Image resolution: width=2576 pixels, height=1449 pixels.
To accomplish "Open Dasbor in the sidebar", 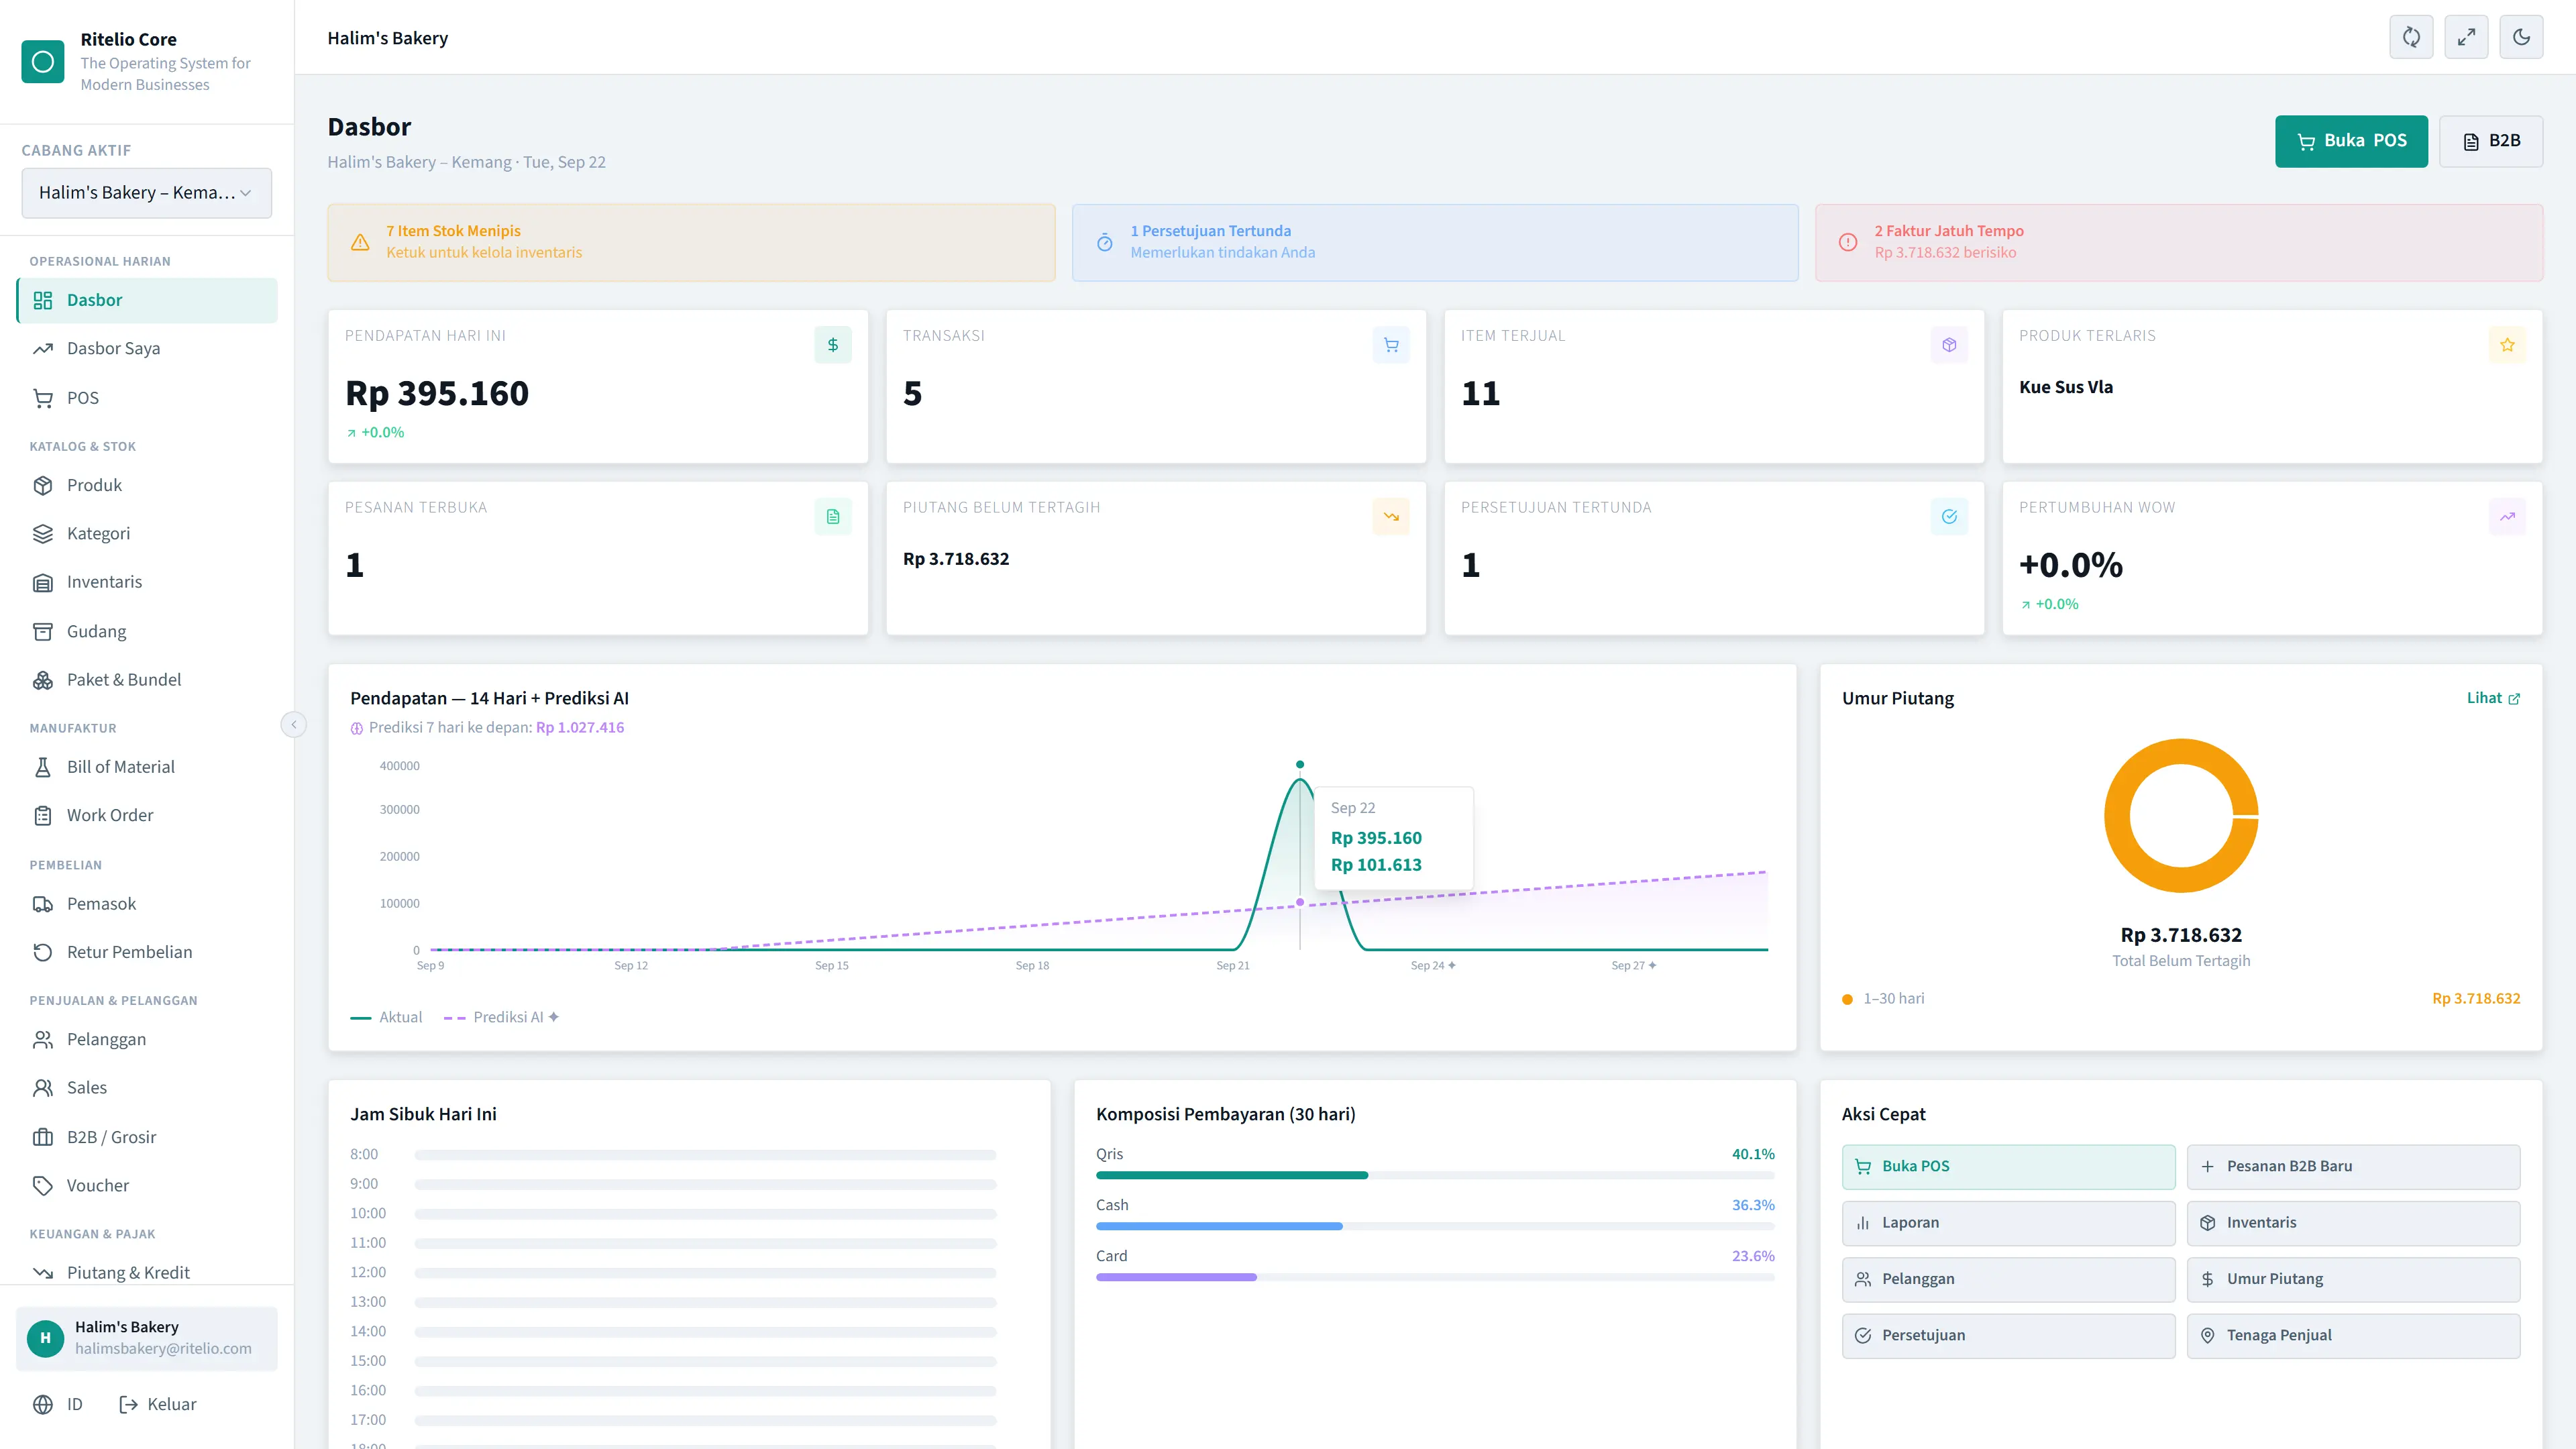I will tap(147, 300).
